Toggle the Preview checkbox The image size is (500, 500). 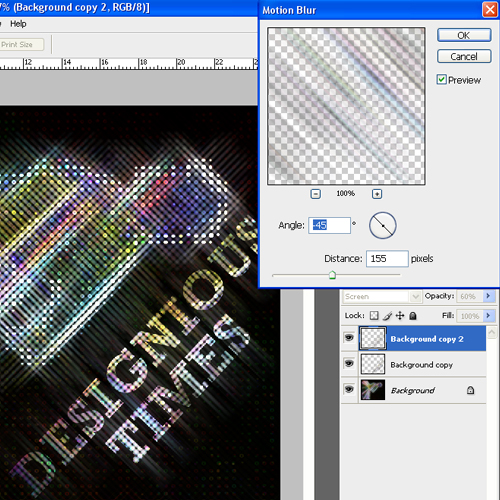point(441,80)
